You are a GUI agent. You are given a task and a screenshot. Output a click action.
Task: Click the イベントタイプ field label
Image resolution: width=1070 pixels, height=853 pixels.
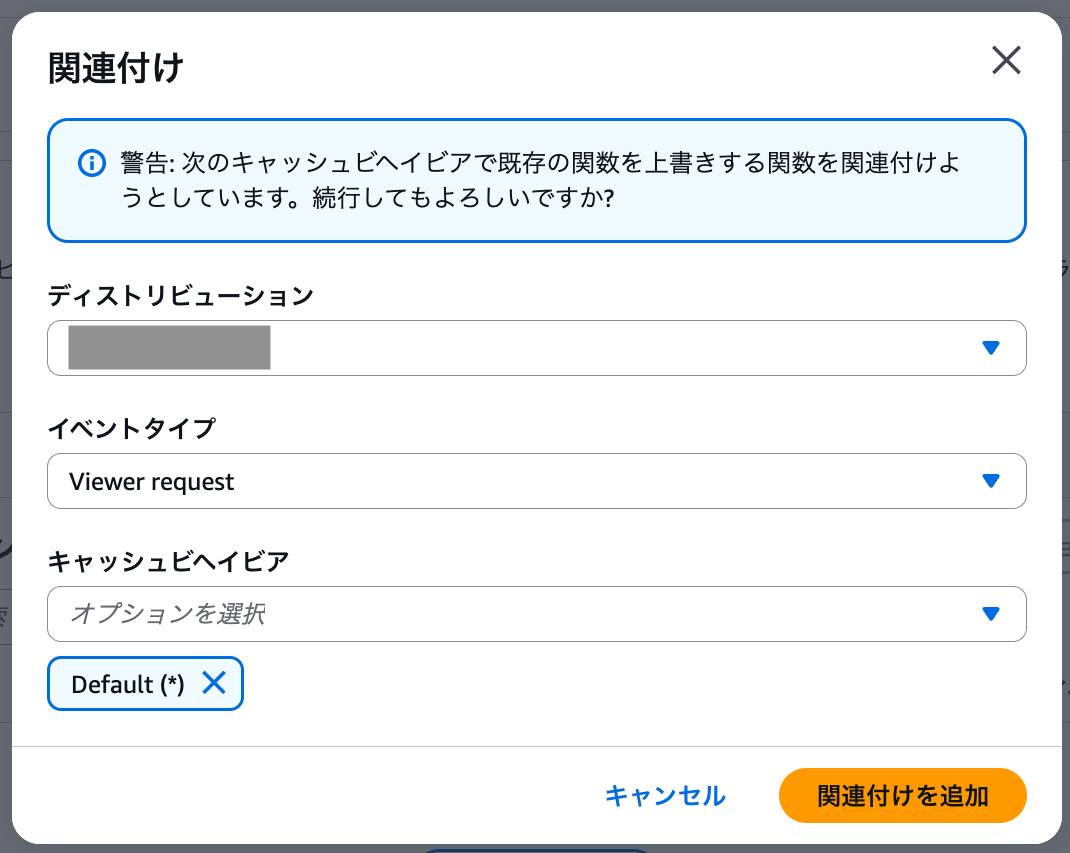(132, 428)
